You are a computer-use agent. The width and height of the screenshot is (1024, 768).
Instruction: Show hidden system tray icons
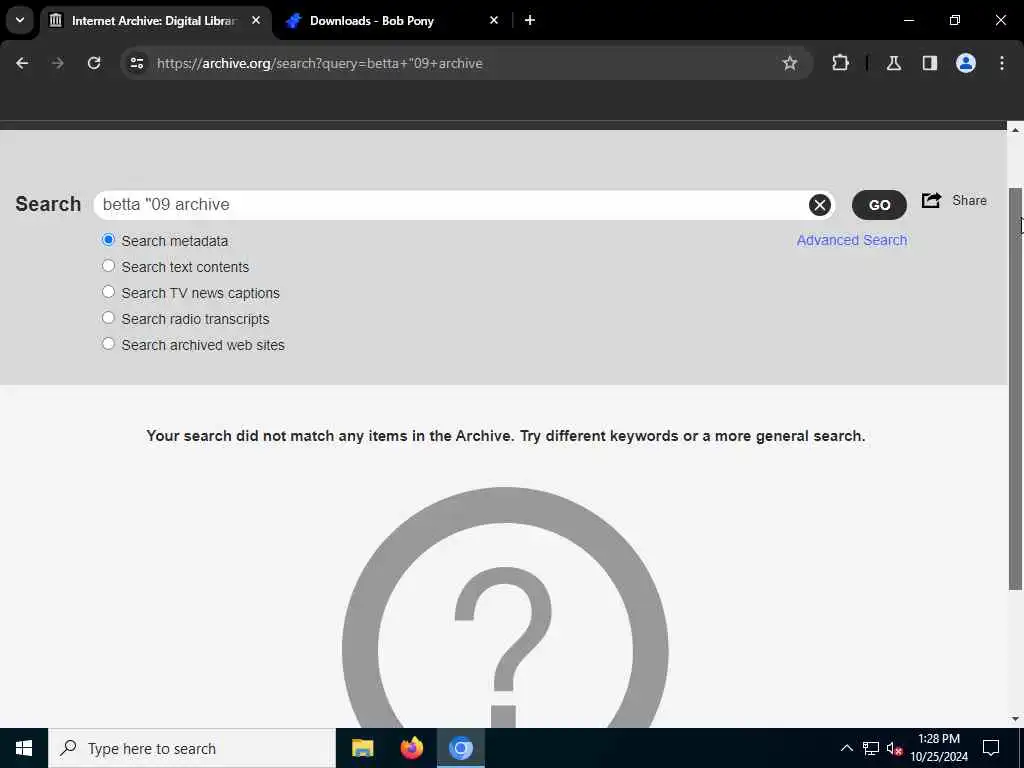[x=846, y=748]
